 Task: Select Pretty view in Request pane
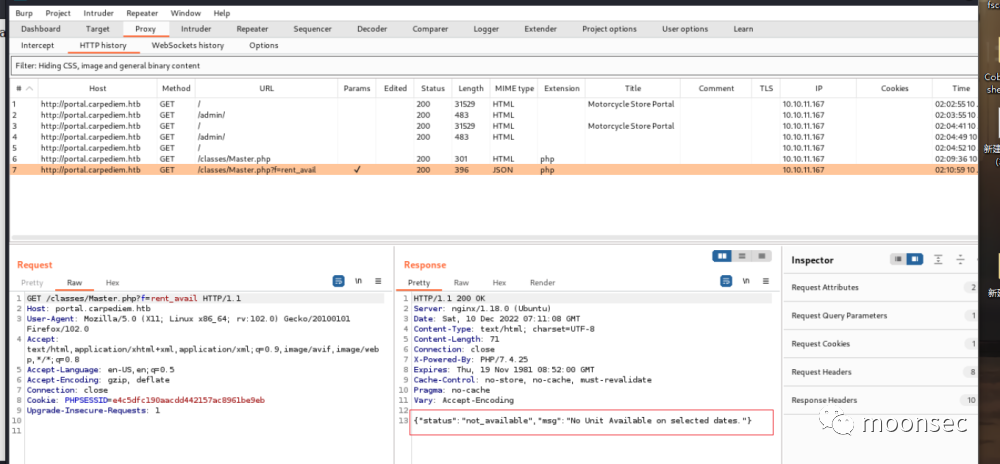(x=32, y=282)
